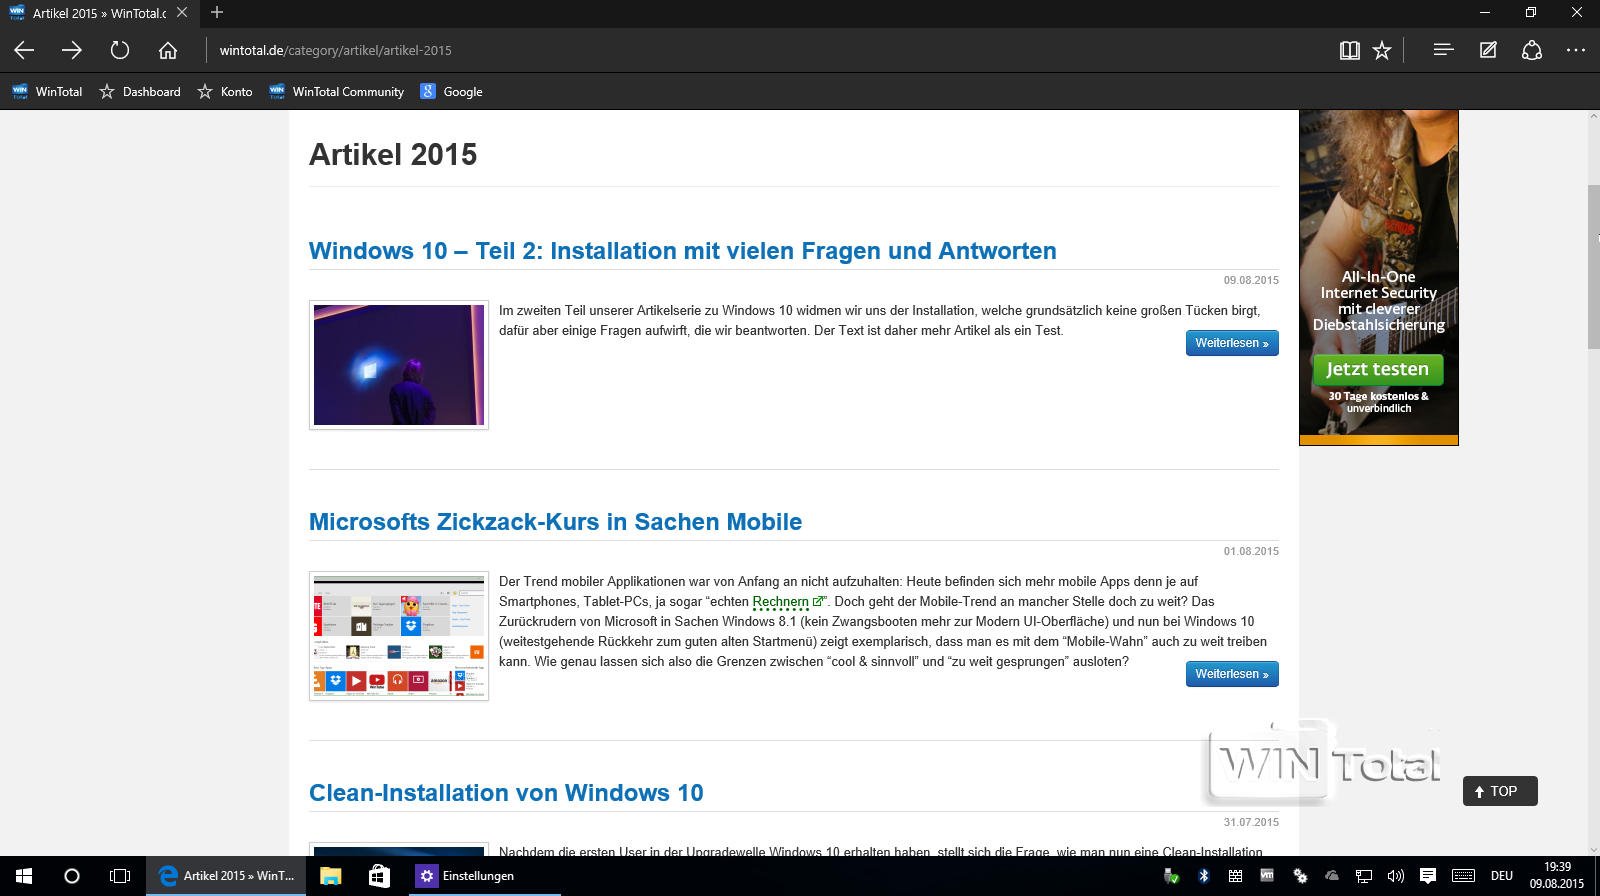
Task: Open the WinTotal favorite in the favorites bar
Action: pos(47,91)
